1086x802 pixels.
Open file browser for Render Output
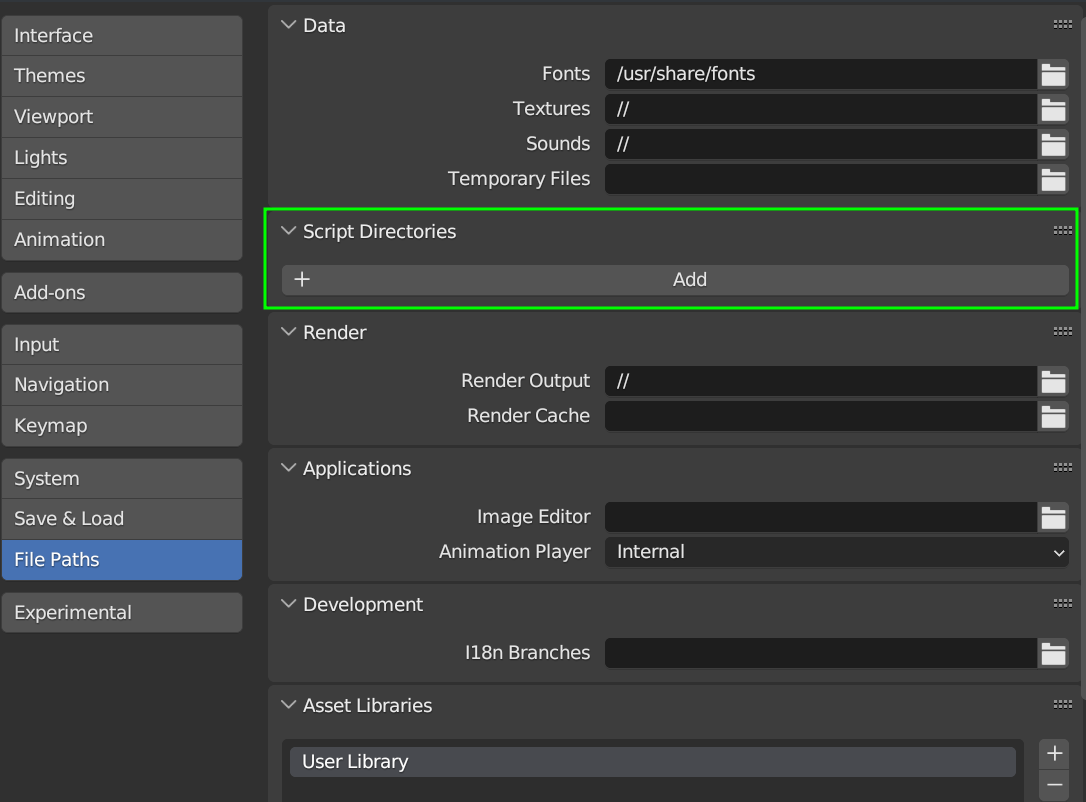[1053, 381]
